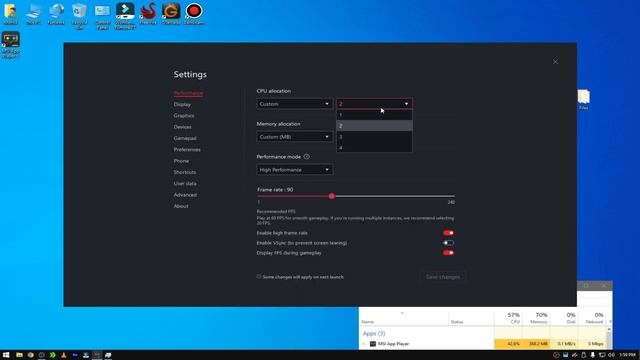Sort Task Manager by Name column
This screenshot has width=640, height=360.
(x=404, y=318)
